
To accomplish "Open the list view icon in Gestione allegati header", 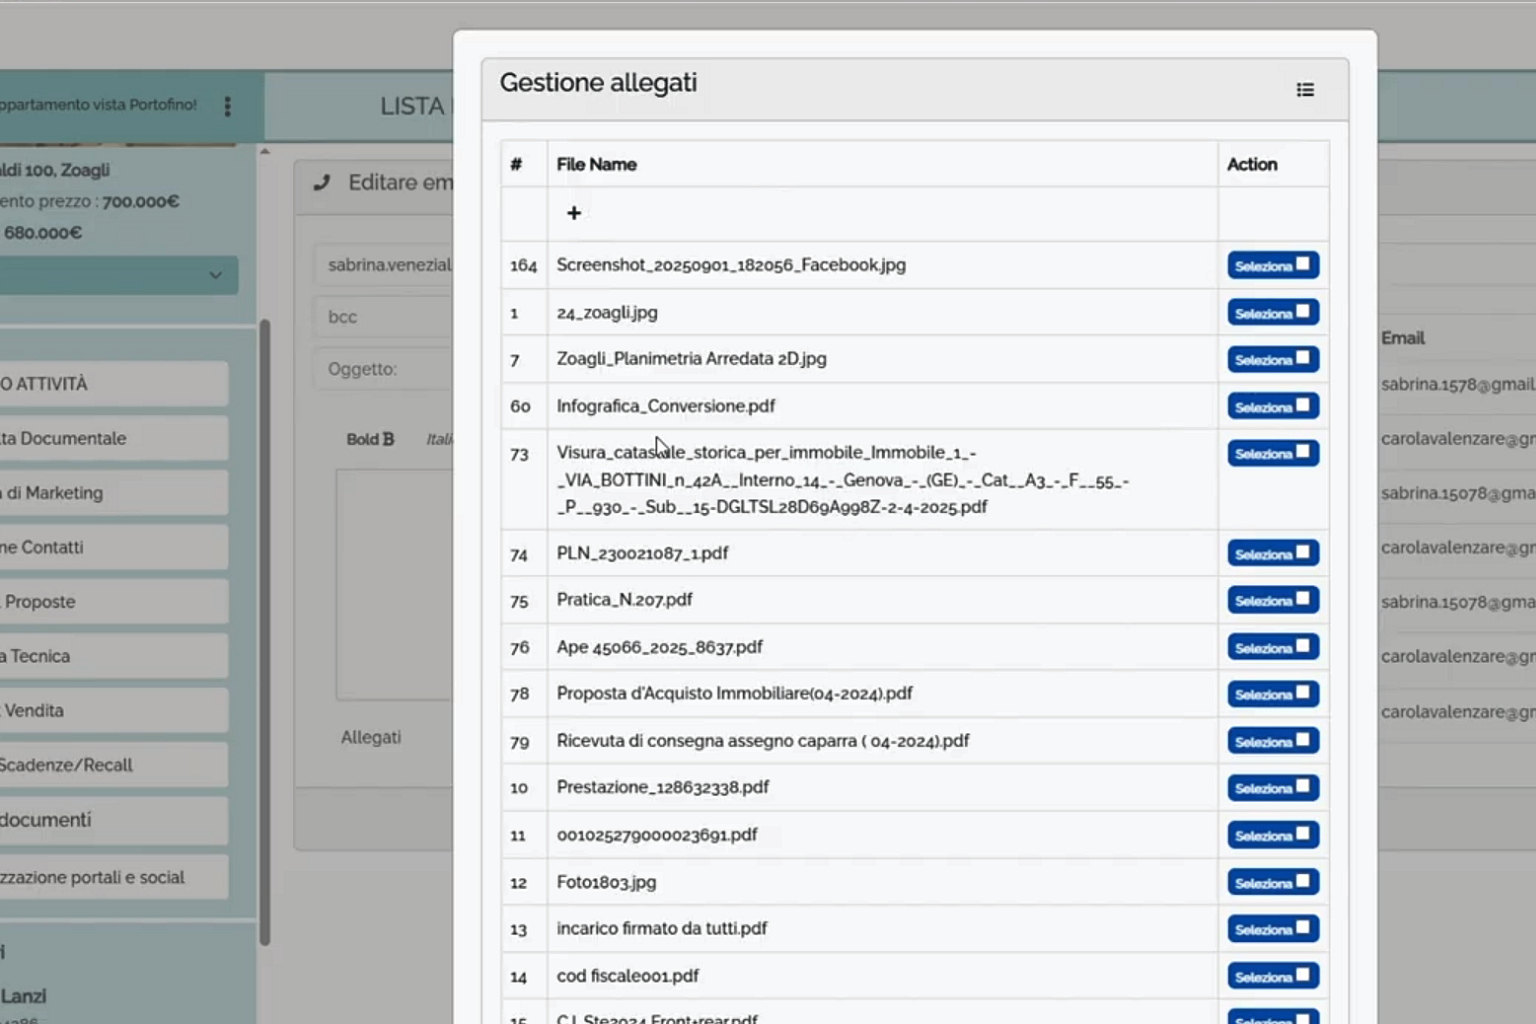I will click(x=1305, y=90).
